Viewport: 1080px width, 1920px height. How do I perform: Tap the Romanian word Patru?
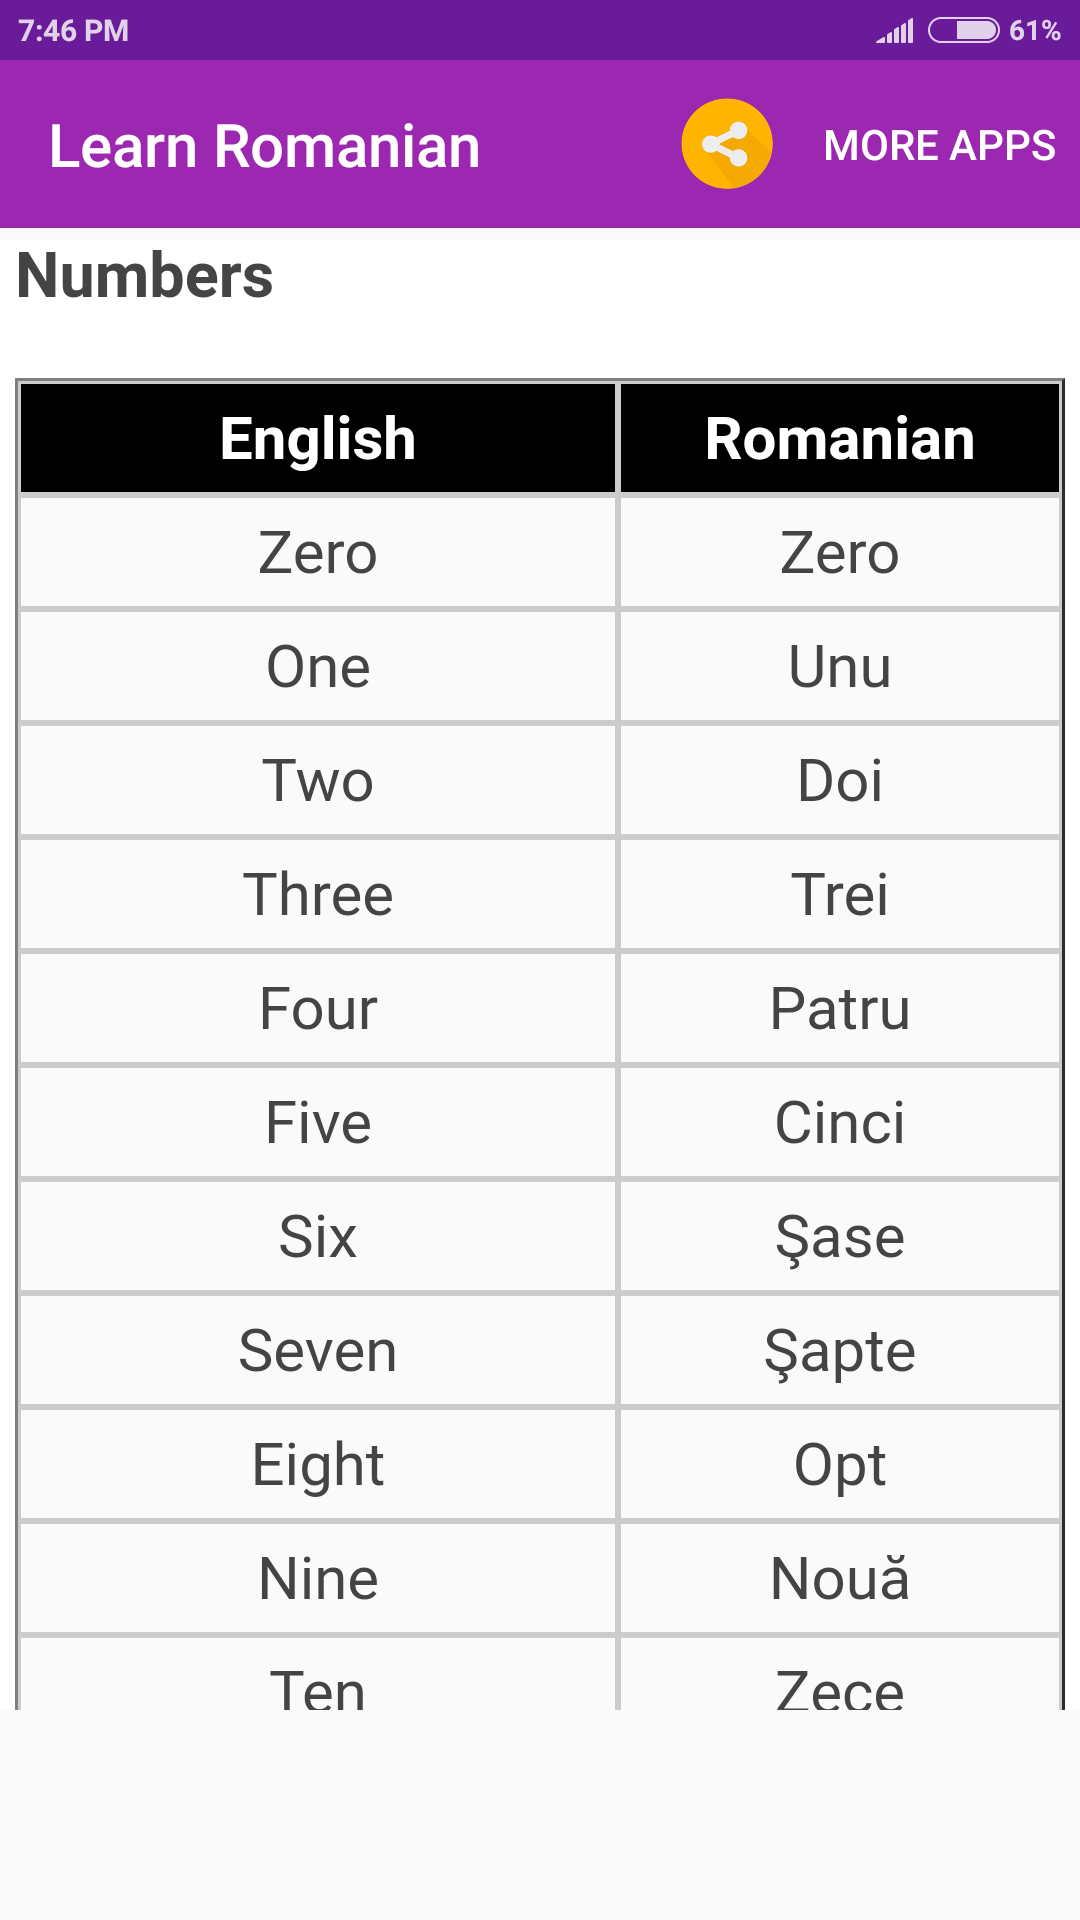[840, 1009]
